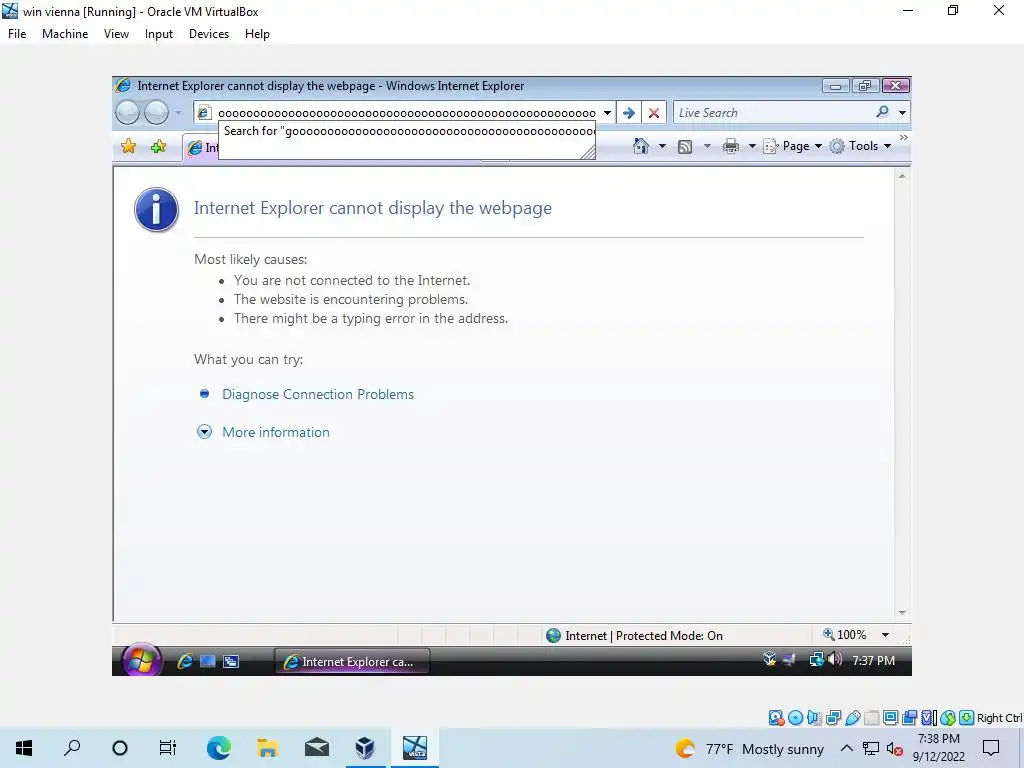Image resolution: width=1024 pixels, height=768 pixels.
Task: Open zoom level dropdown arrow
Action: [885, 635]
